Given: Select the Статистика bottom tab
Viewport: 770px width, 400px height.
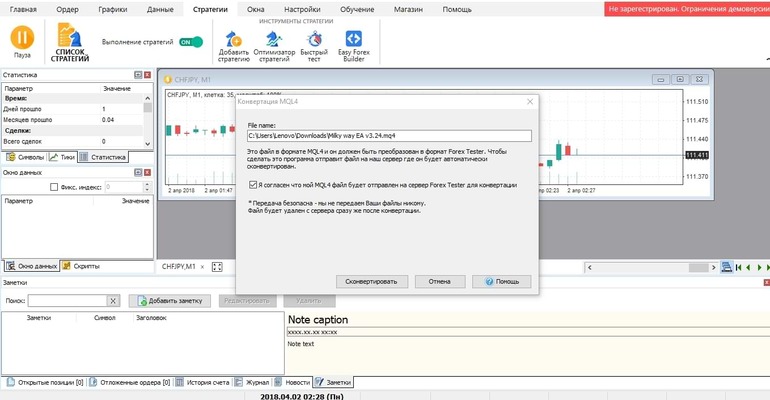Looking at the screenshot, I should 103,157.
